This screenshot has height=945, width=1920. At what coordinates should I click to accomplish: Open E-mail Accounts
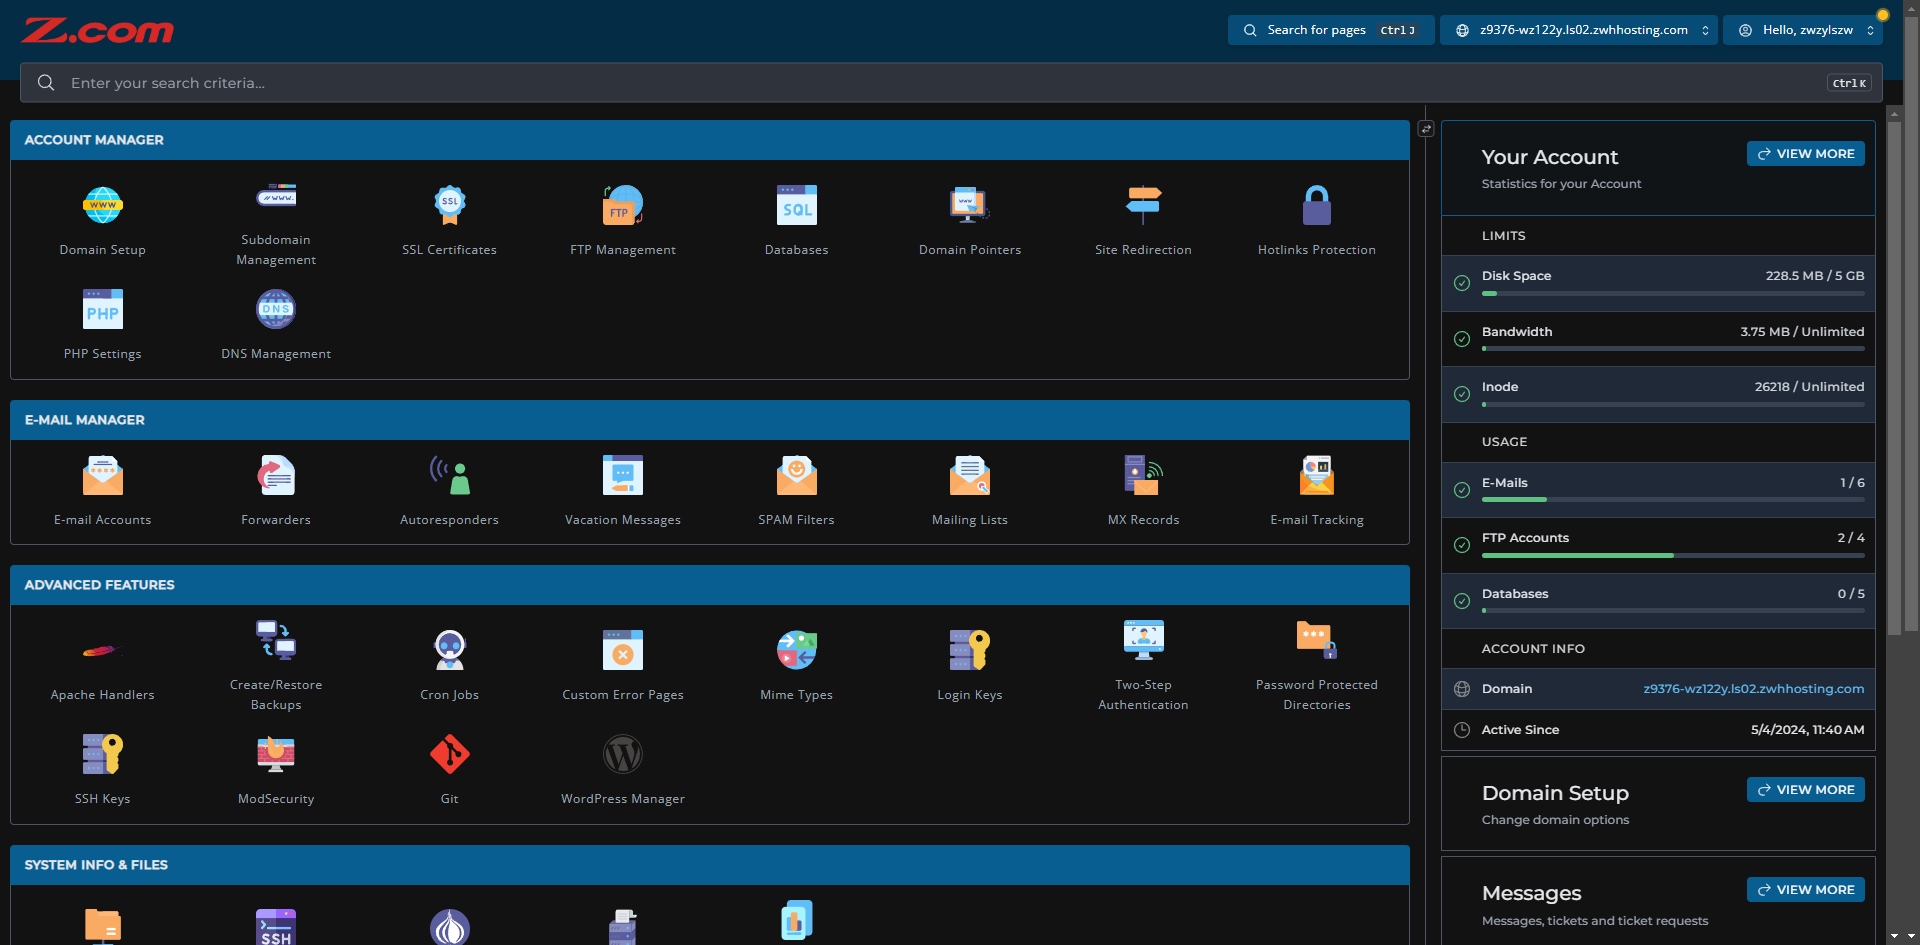(x=102, y=490)
